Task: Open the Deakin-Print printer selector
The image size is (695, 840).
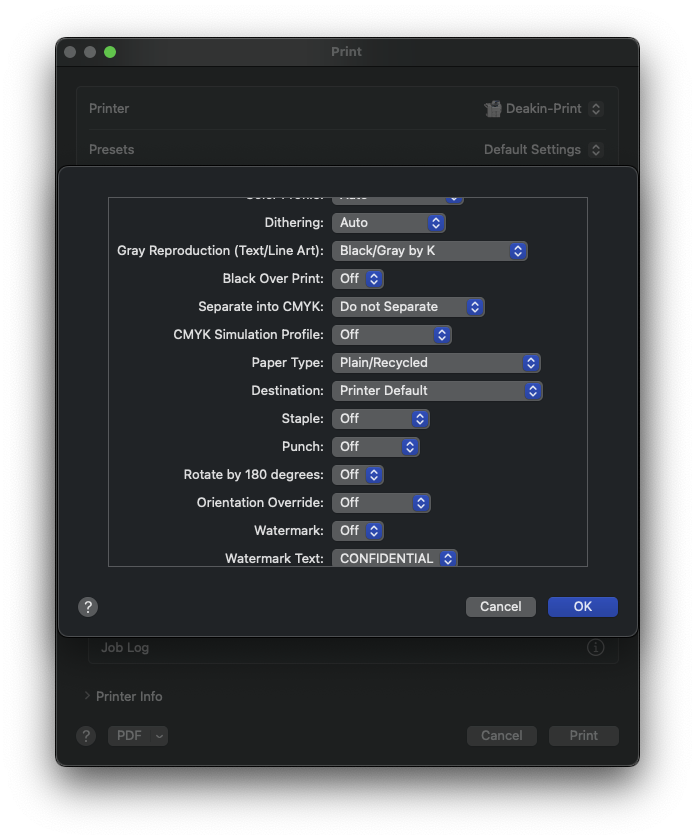Action: tap(543, 108)
